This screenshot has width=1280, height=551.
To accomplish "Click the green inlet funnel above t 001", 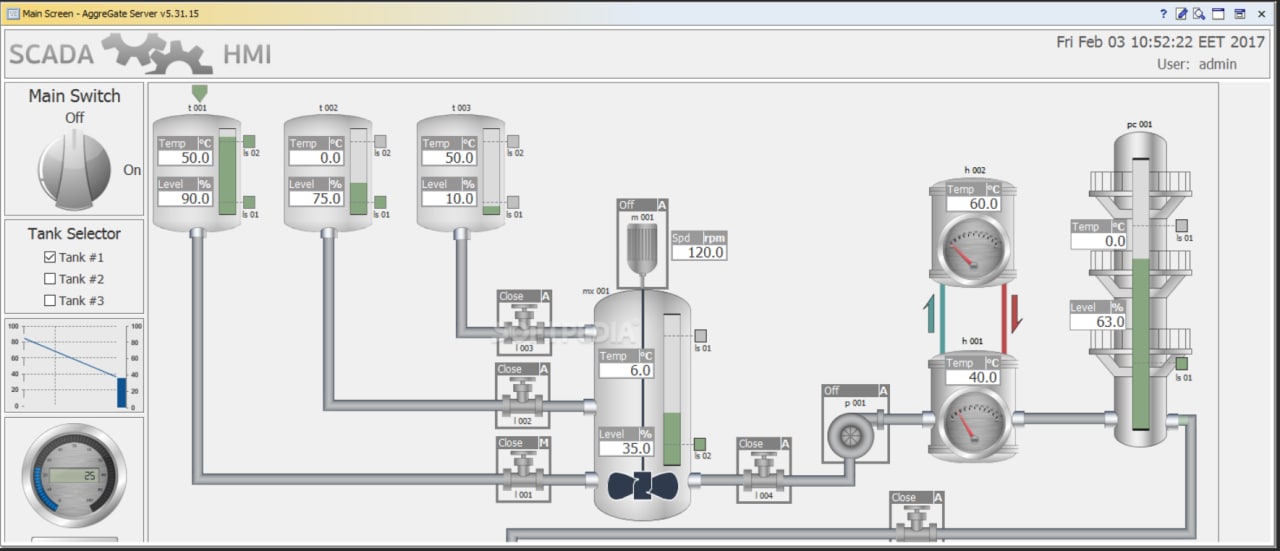I will click(x=199, y=93).
